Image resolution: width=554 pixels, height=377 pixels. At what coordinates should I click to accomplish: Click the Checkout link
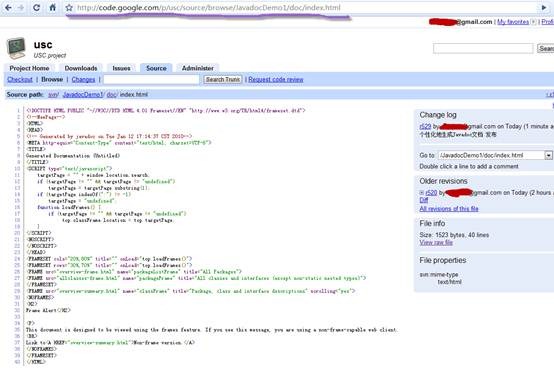[x=20, y=79]
